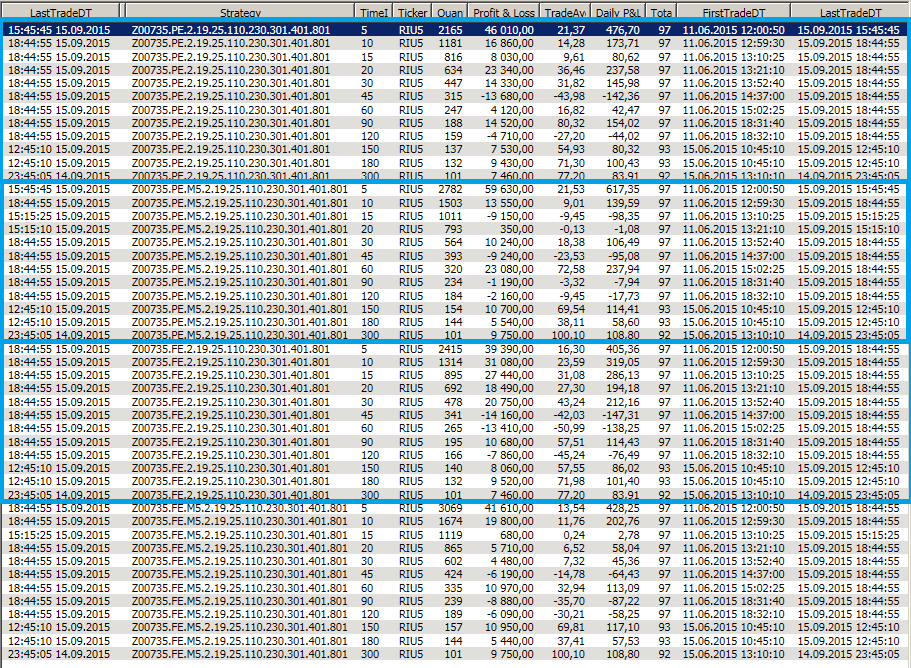
Task: Click last-column timestamp "15.09.2015 15:15:10"
Action: 848,229
